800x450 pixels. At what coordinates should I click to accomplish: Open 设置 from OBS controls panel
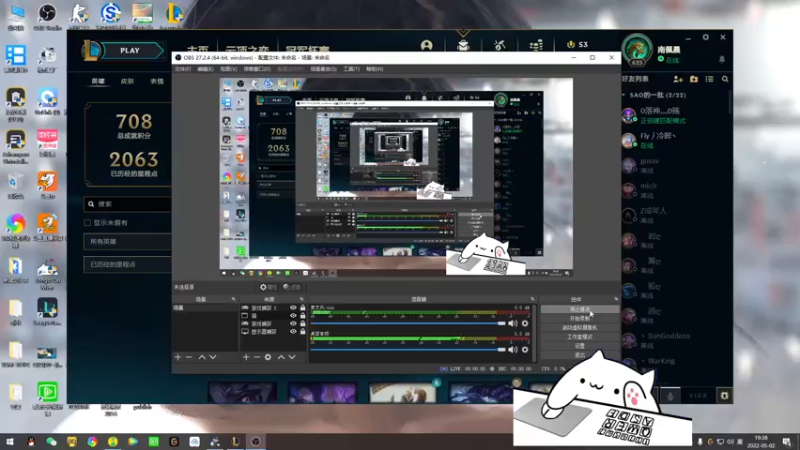click(x=580, y=346)
